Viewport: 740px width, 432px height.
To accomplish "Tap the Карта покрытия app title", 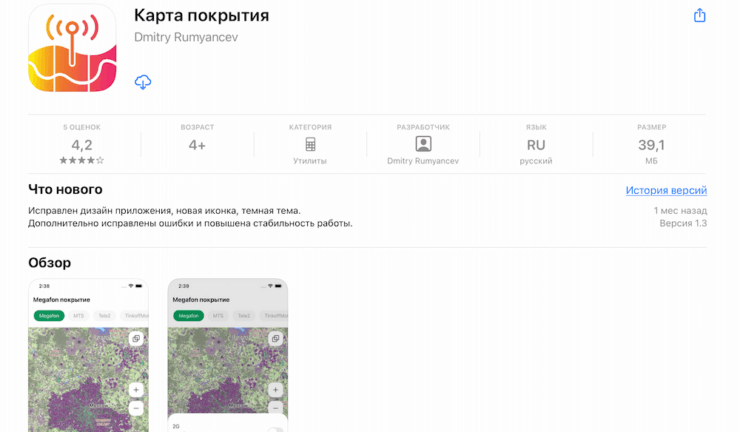I will point(202,16).
